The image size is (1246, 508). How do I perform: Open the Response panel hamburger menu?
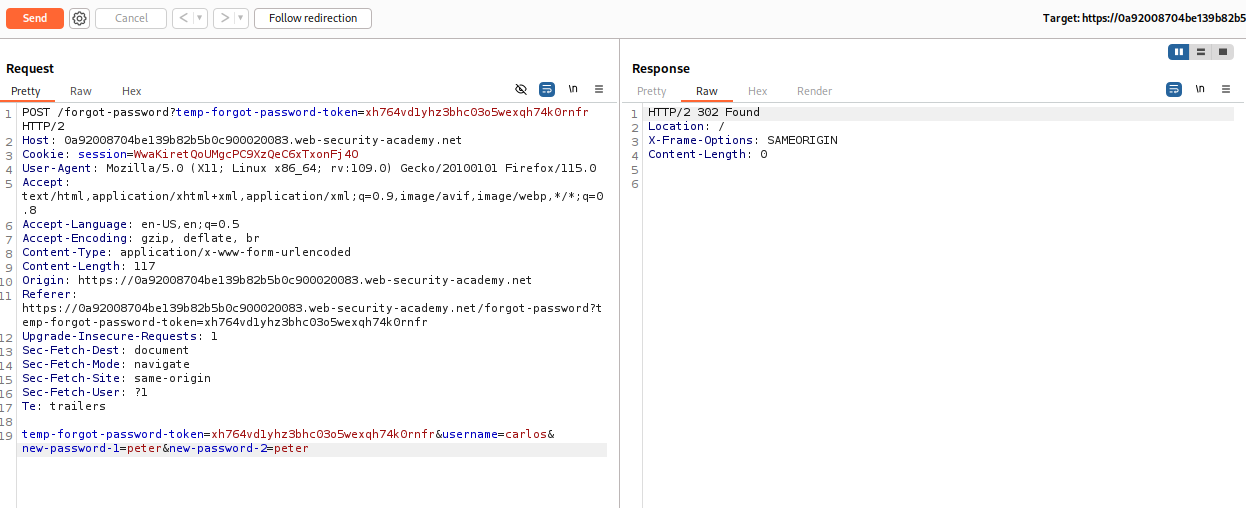pyautogui.click(x=1226, y=89)
